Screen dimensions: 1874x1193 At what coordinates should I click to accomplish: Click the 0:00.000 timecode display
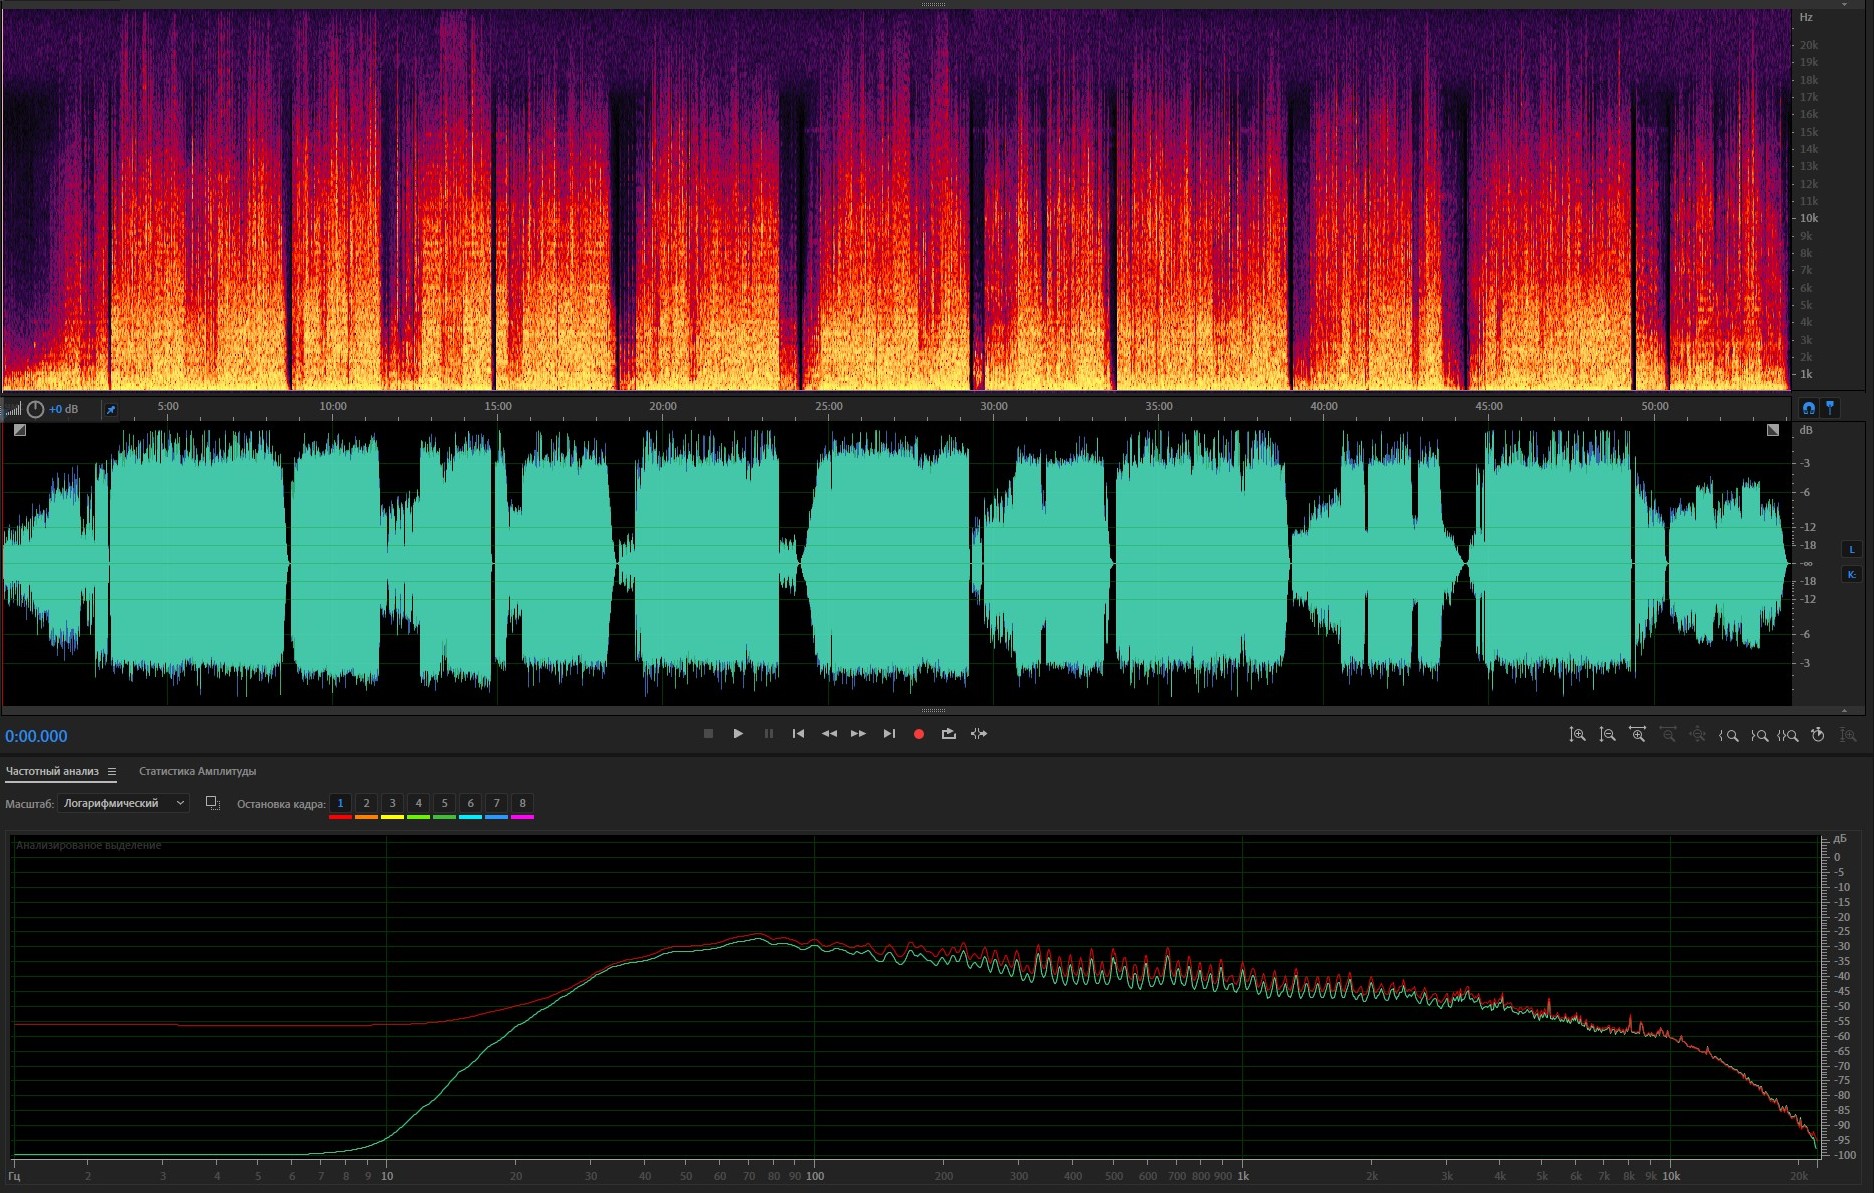[36, 736]
